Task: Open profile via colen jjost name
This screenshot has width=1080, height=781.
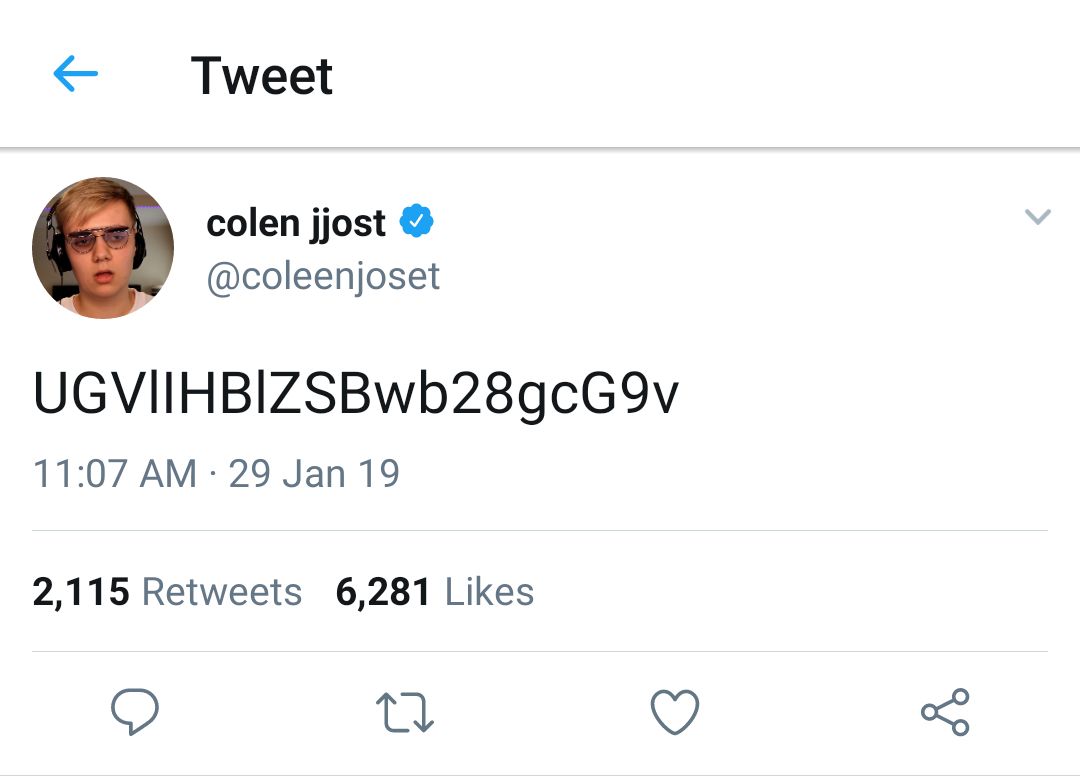Action: tap(295, 223)
